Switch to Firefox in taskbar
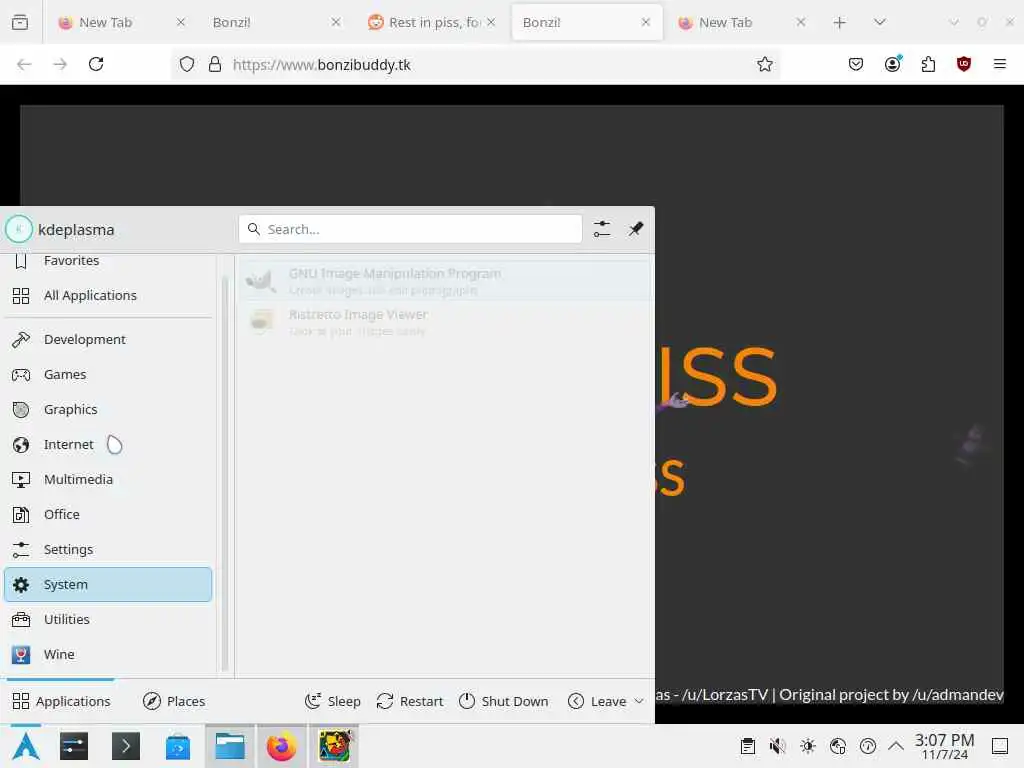The image size is (1024, 768). click(281, 746)
